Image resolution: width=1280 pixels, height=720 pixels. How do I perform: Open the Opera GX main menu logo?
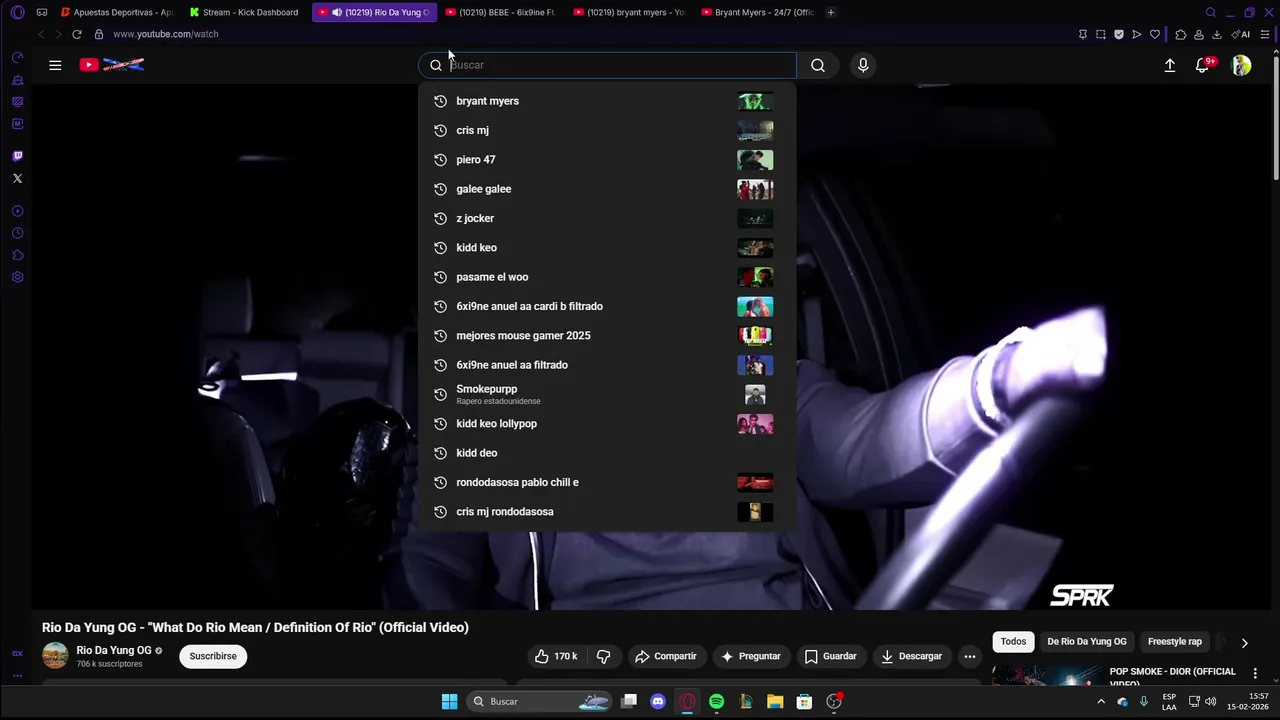click(x=17, y=12)
